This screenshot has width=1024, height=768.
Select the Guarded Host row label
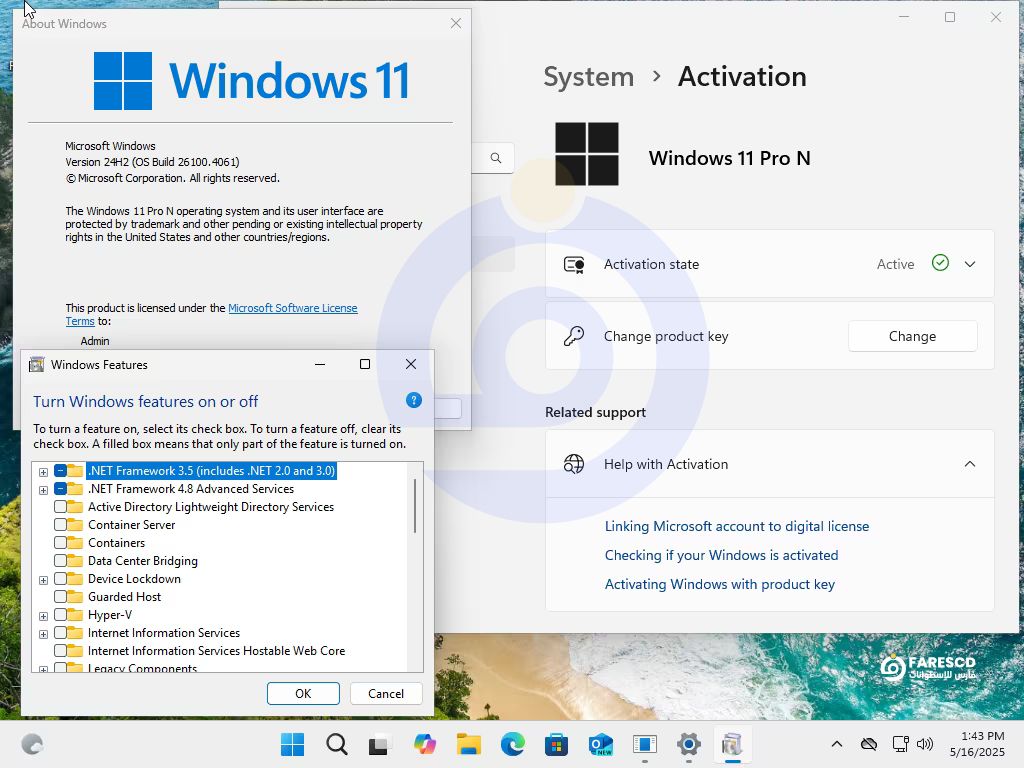pyautogui.click(x=124, y=597)
